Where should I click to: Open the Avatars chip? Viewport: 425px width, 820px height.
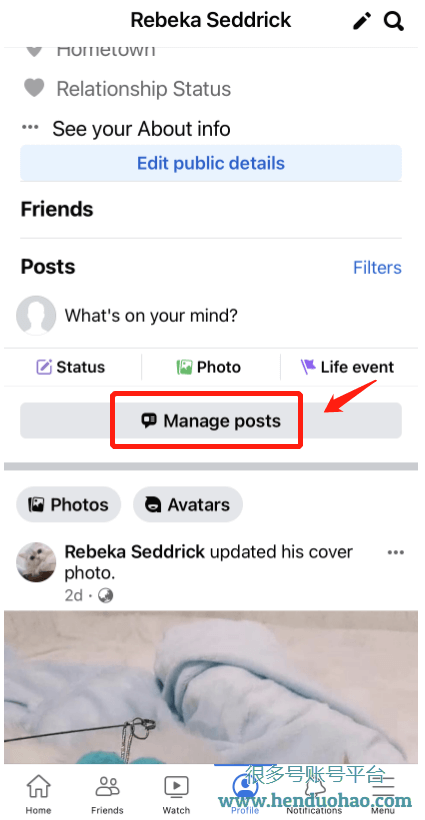point(188,505)
